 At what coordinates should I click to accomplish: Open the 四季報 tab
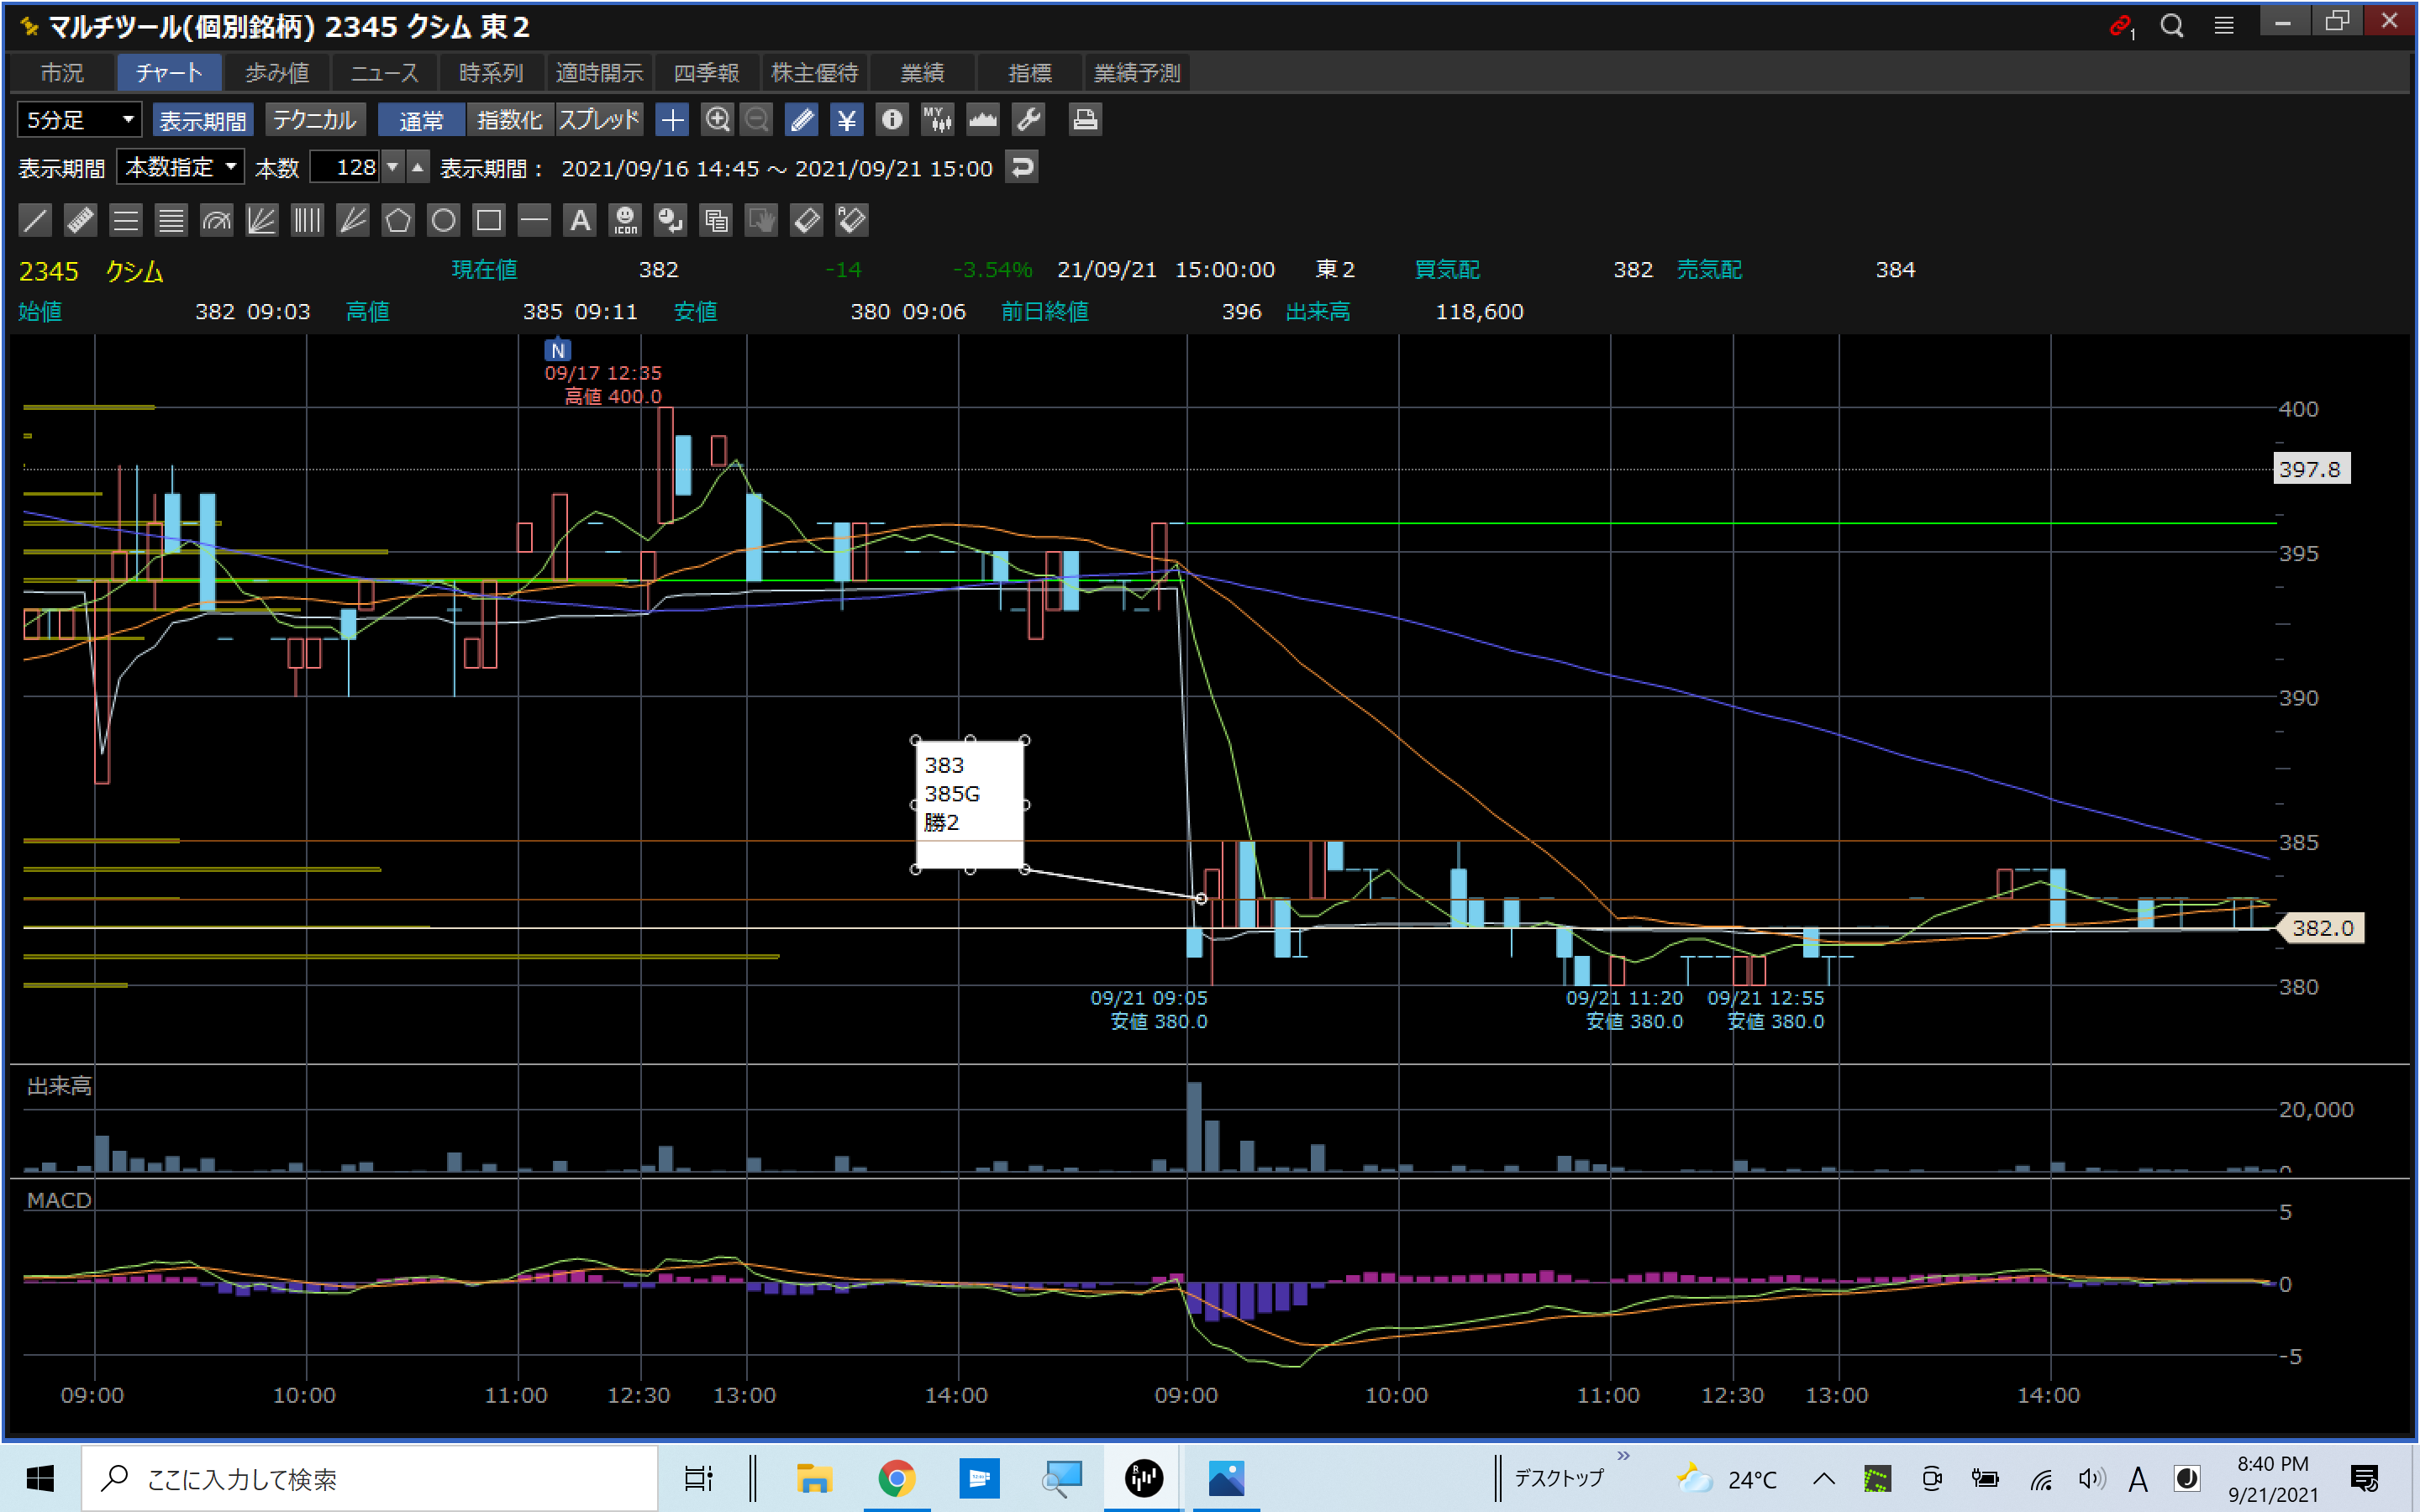pos(706,73)
